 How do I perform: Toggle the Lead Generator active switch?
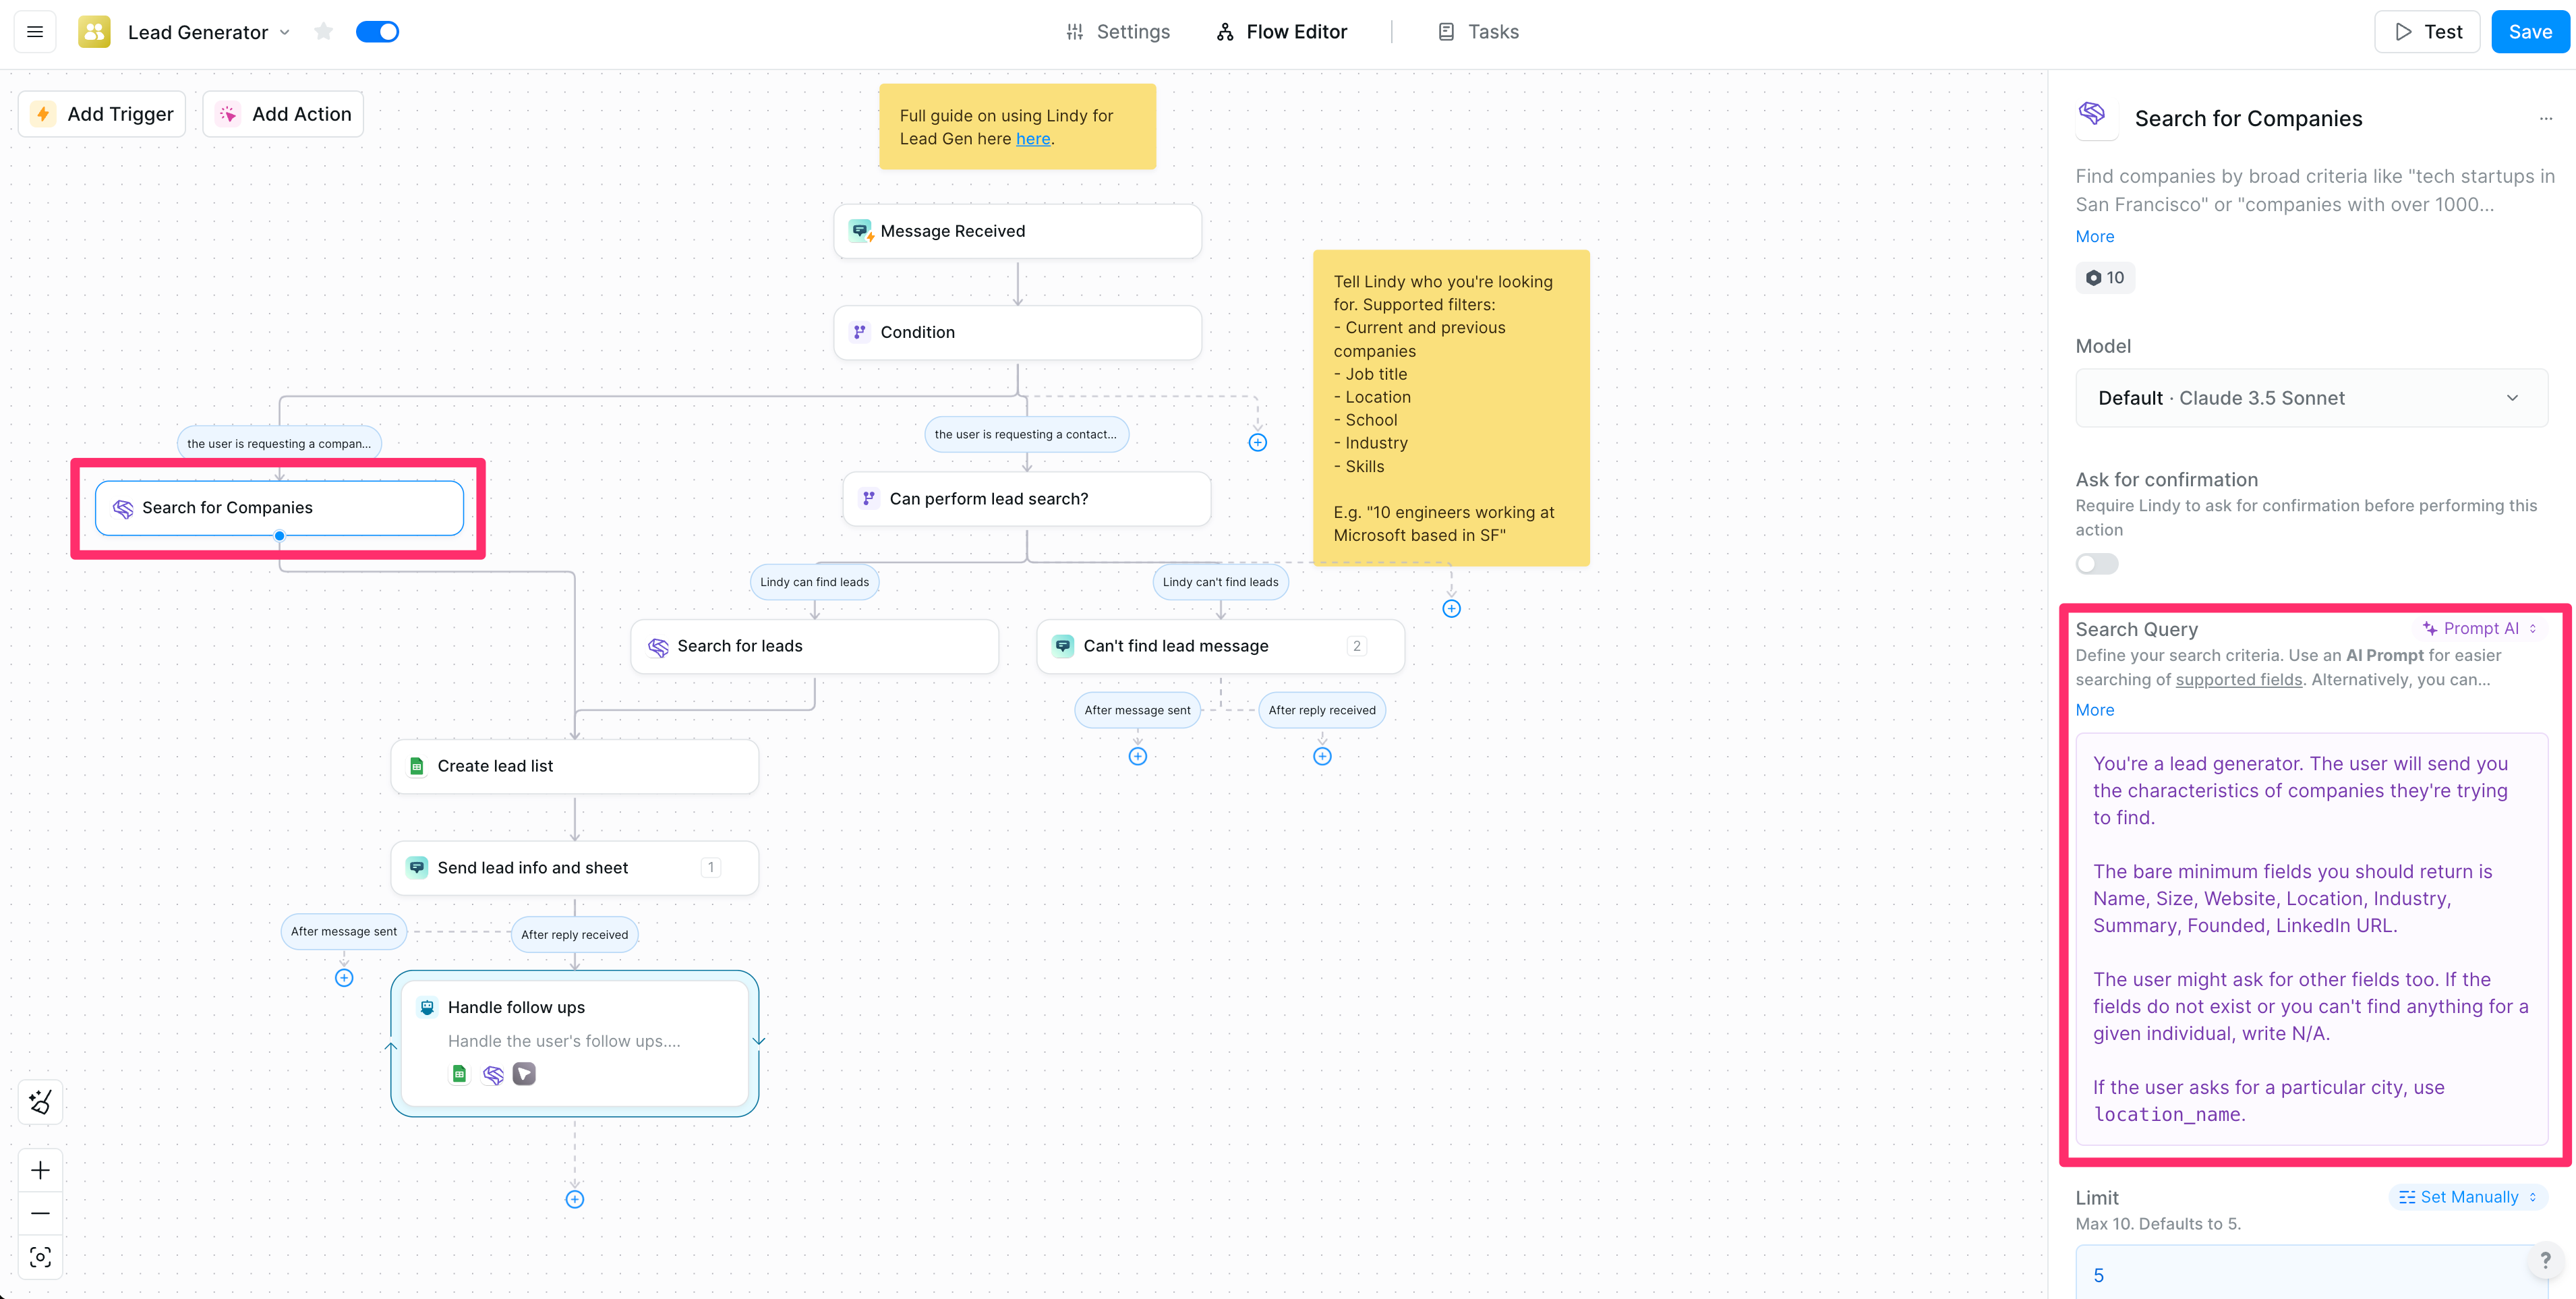click(x=378, y=32)
